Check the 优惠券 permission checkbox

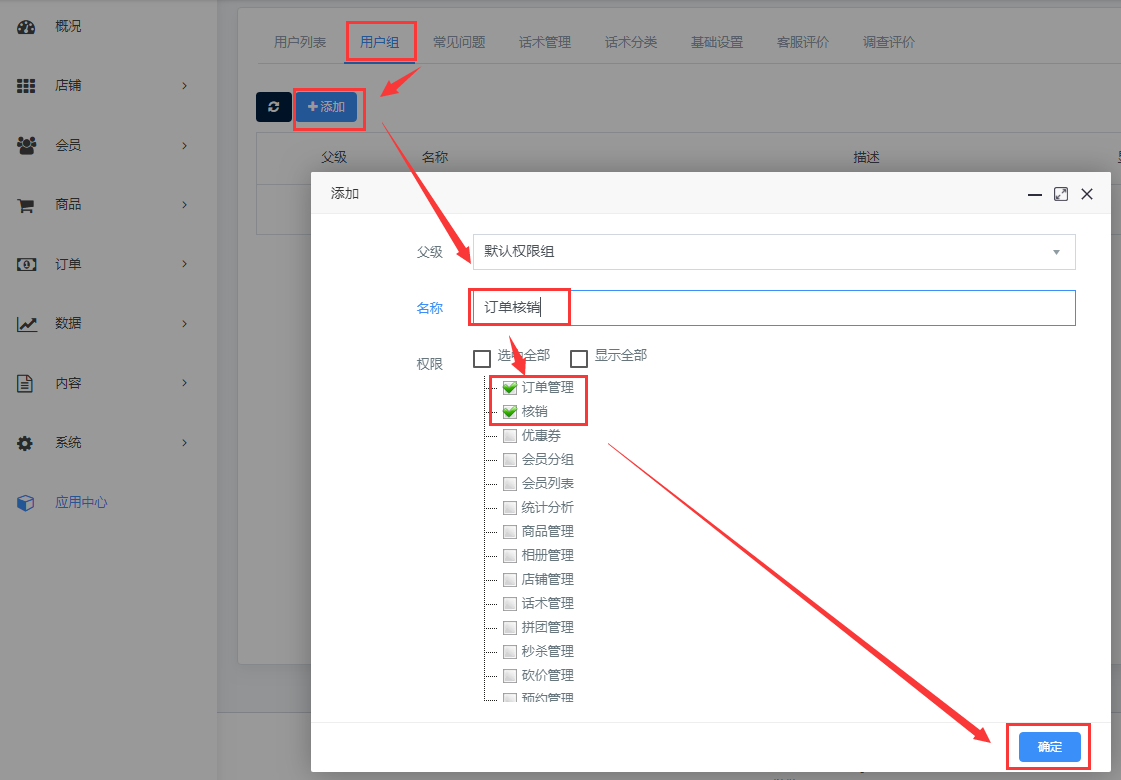(x=510, y=436)
